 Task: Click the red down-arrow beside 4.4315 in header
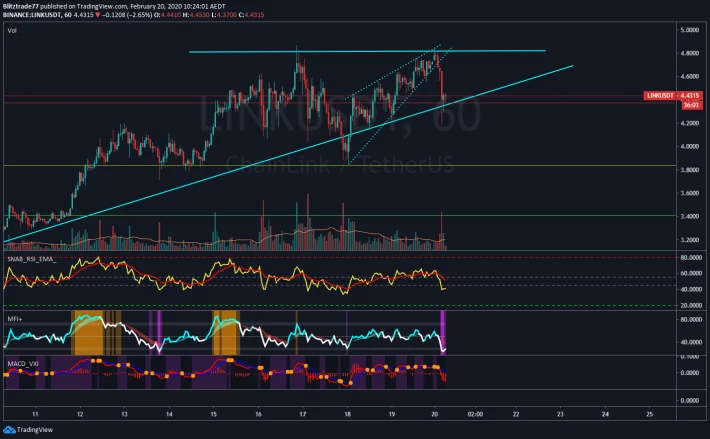97,15
